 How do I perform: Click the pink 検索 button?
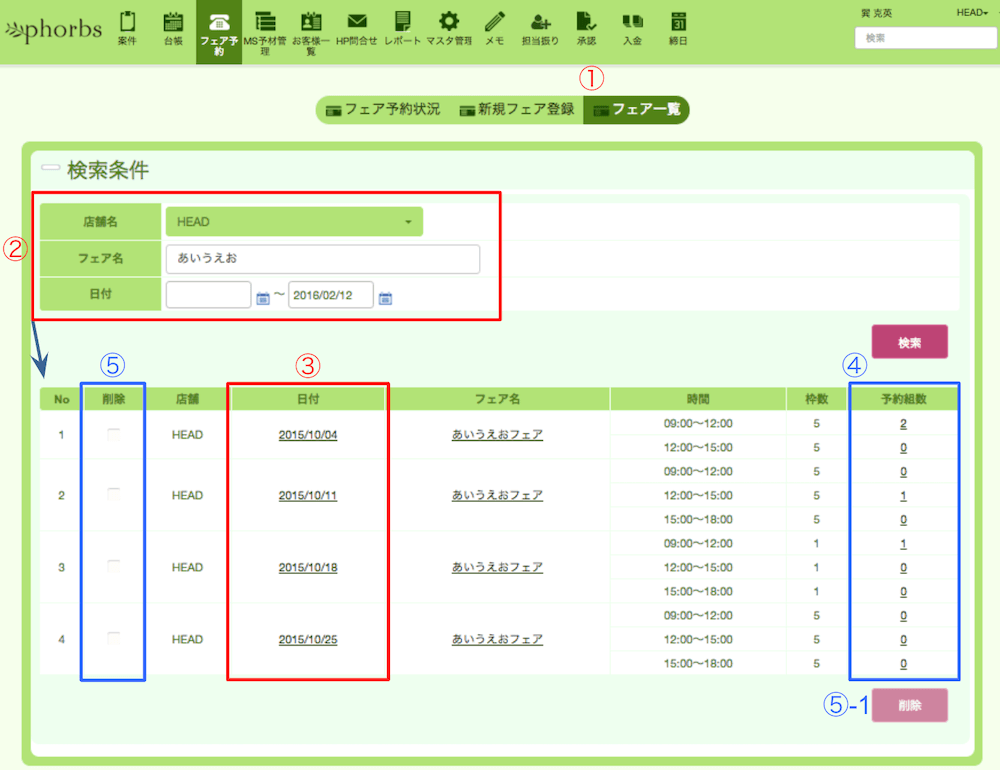click(x=909, y=343)
